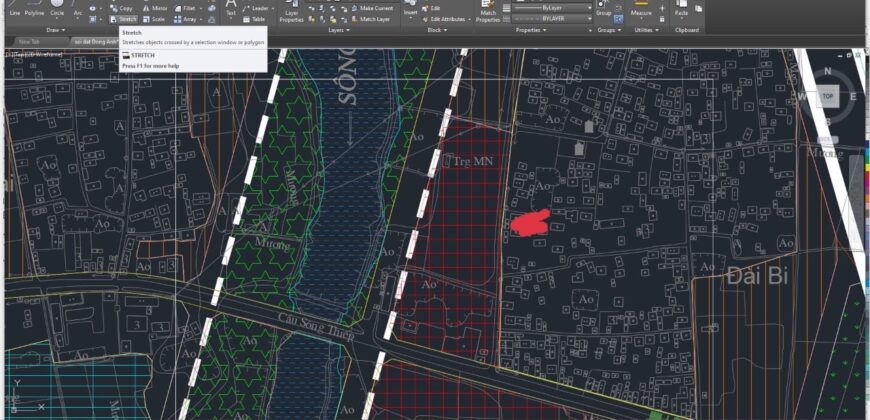The height and width of the screenshot is (420, 870).
Task: Switch to the New Tab drawing tab
Action: (x=28, y=41)
